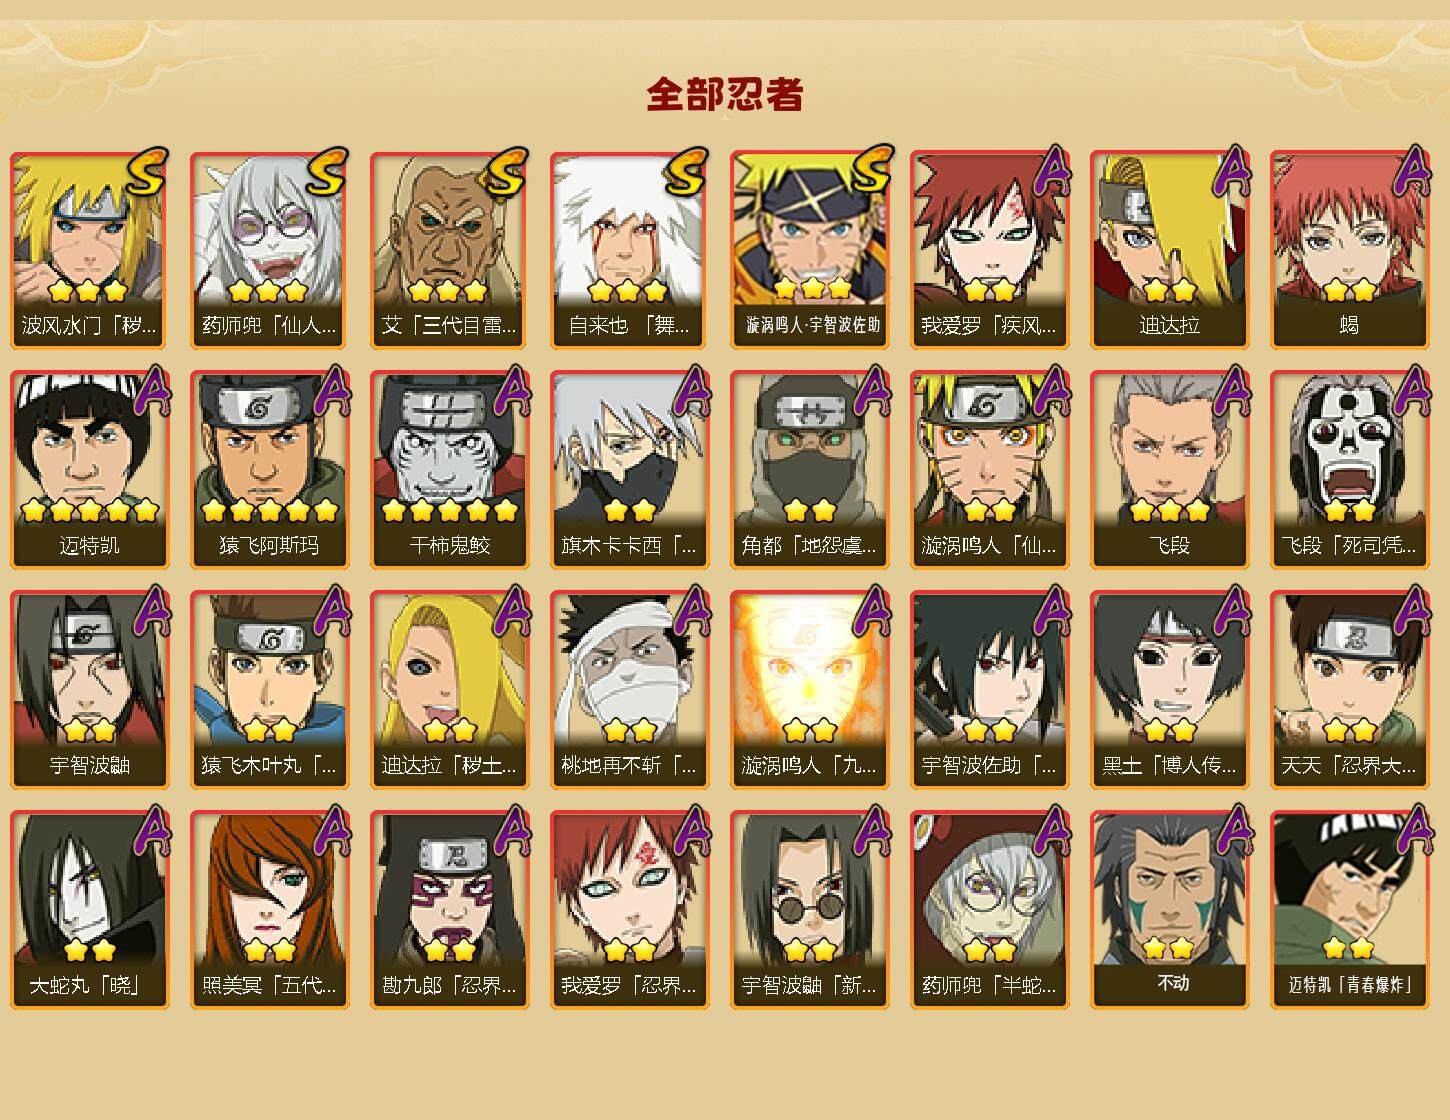Click the S rank badge on 波风水门

(145, 173)
